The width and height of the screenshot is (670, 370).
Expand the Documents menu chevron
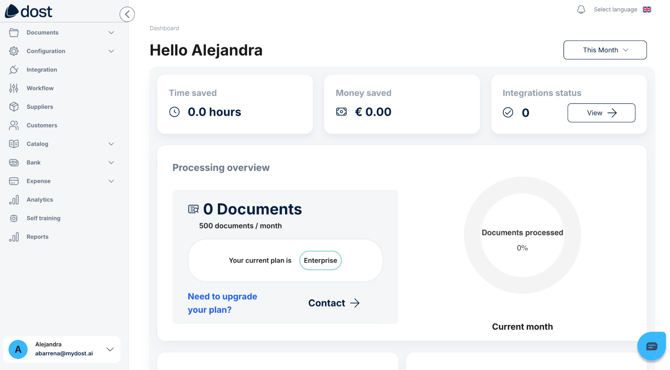click(111, 32)
